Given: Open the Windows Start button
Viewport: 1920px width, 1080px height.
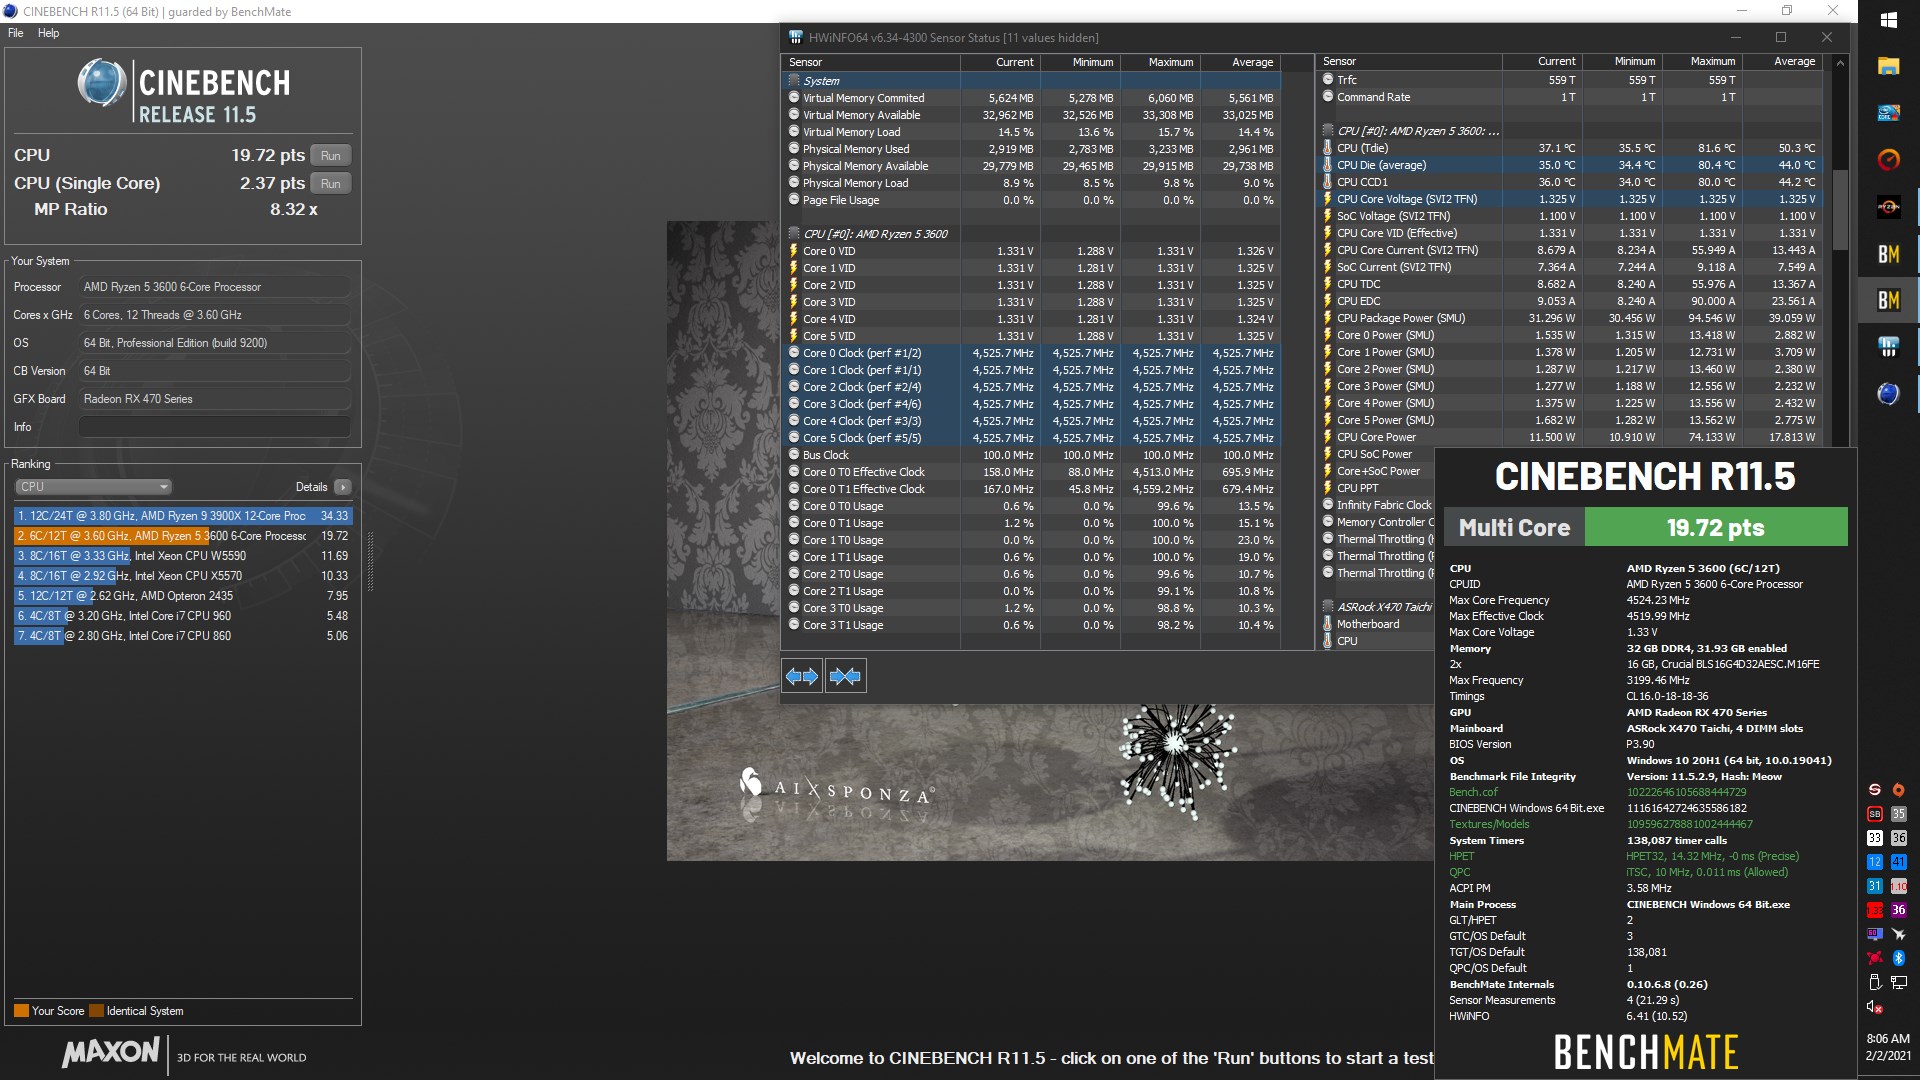Looking at the screenshot, I should (1888, 20).
